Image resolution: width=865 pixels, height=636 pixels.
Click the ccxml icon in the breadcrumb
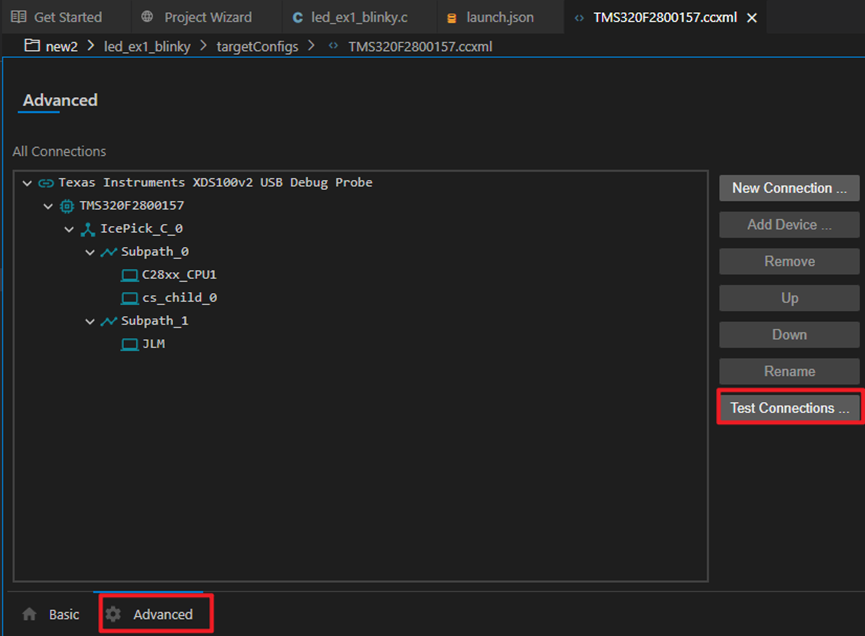333,46
